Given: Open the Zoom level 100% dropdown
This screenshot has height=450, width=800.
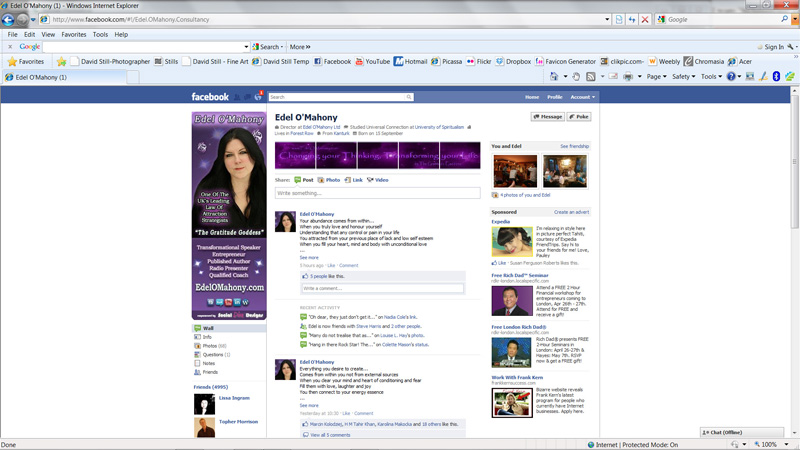Looking at the screenshot, I should point(786,444).
